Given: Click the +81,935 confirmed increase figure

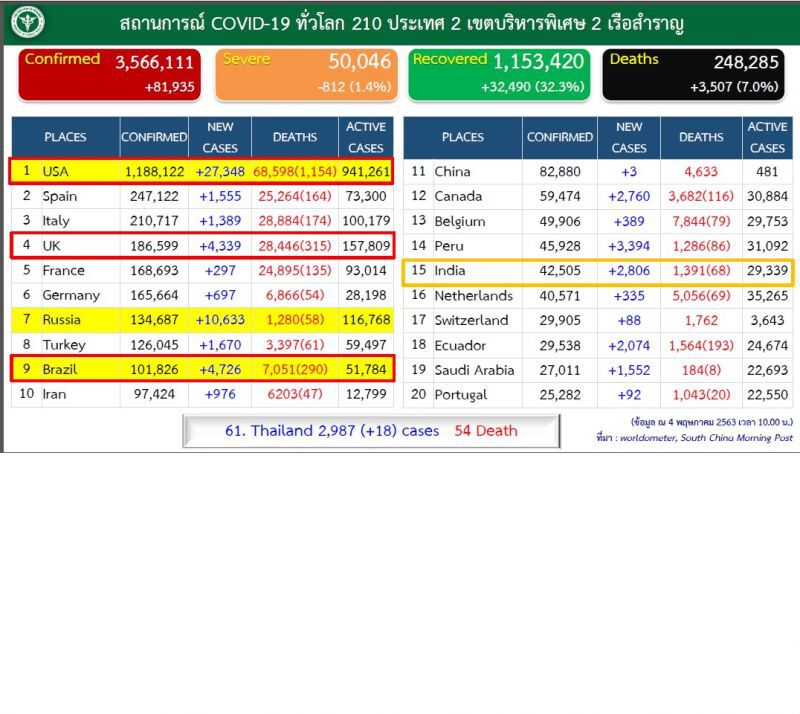Looking at the screenshot, I should click(x=169, y=87).
